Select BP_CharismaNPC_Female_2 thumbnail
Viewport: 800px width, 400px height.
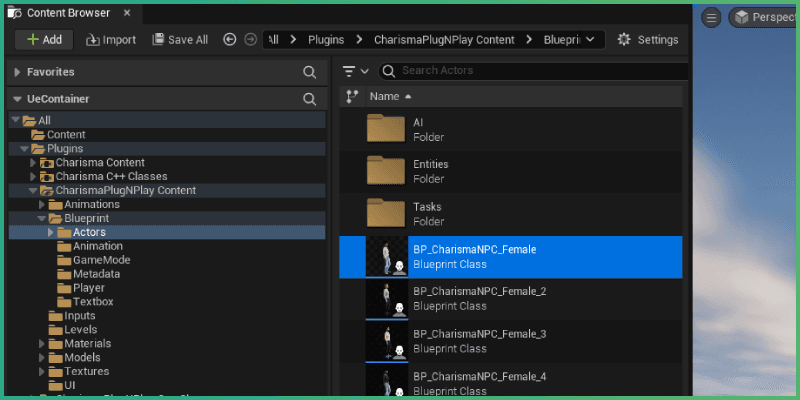pyautogui.click(x=387, y=299)
